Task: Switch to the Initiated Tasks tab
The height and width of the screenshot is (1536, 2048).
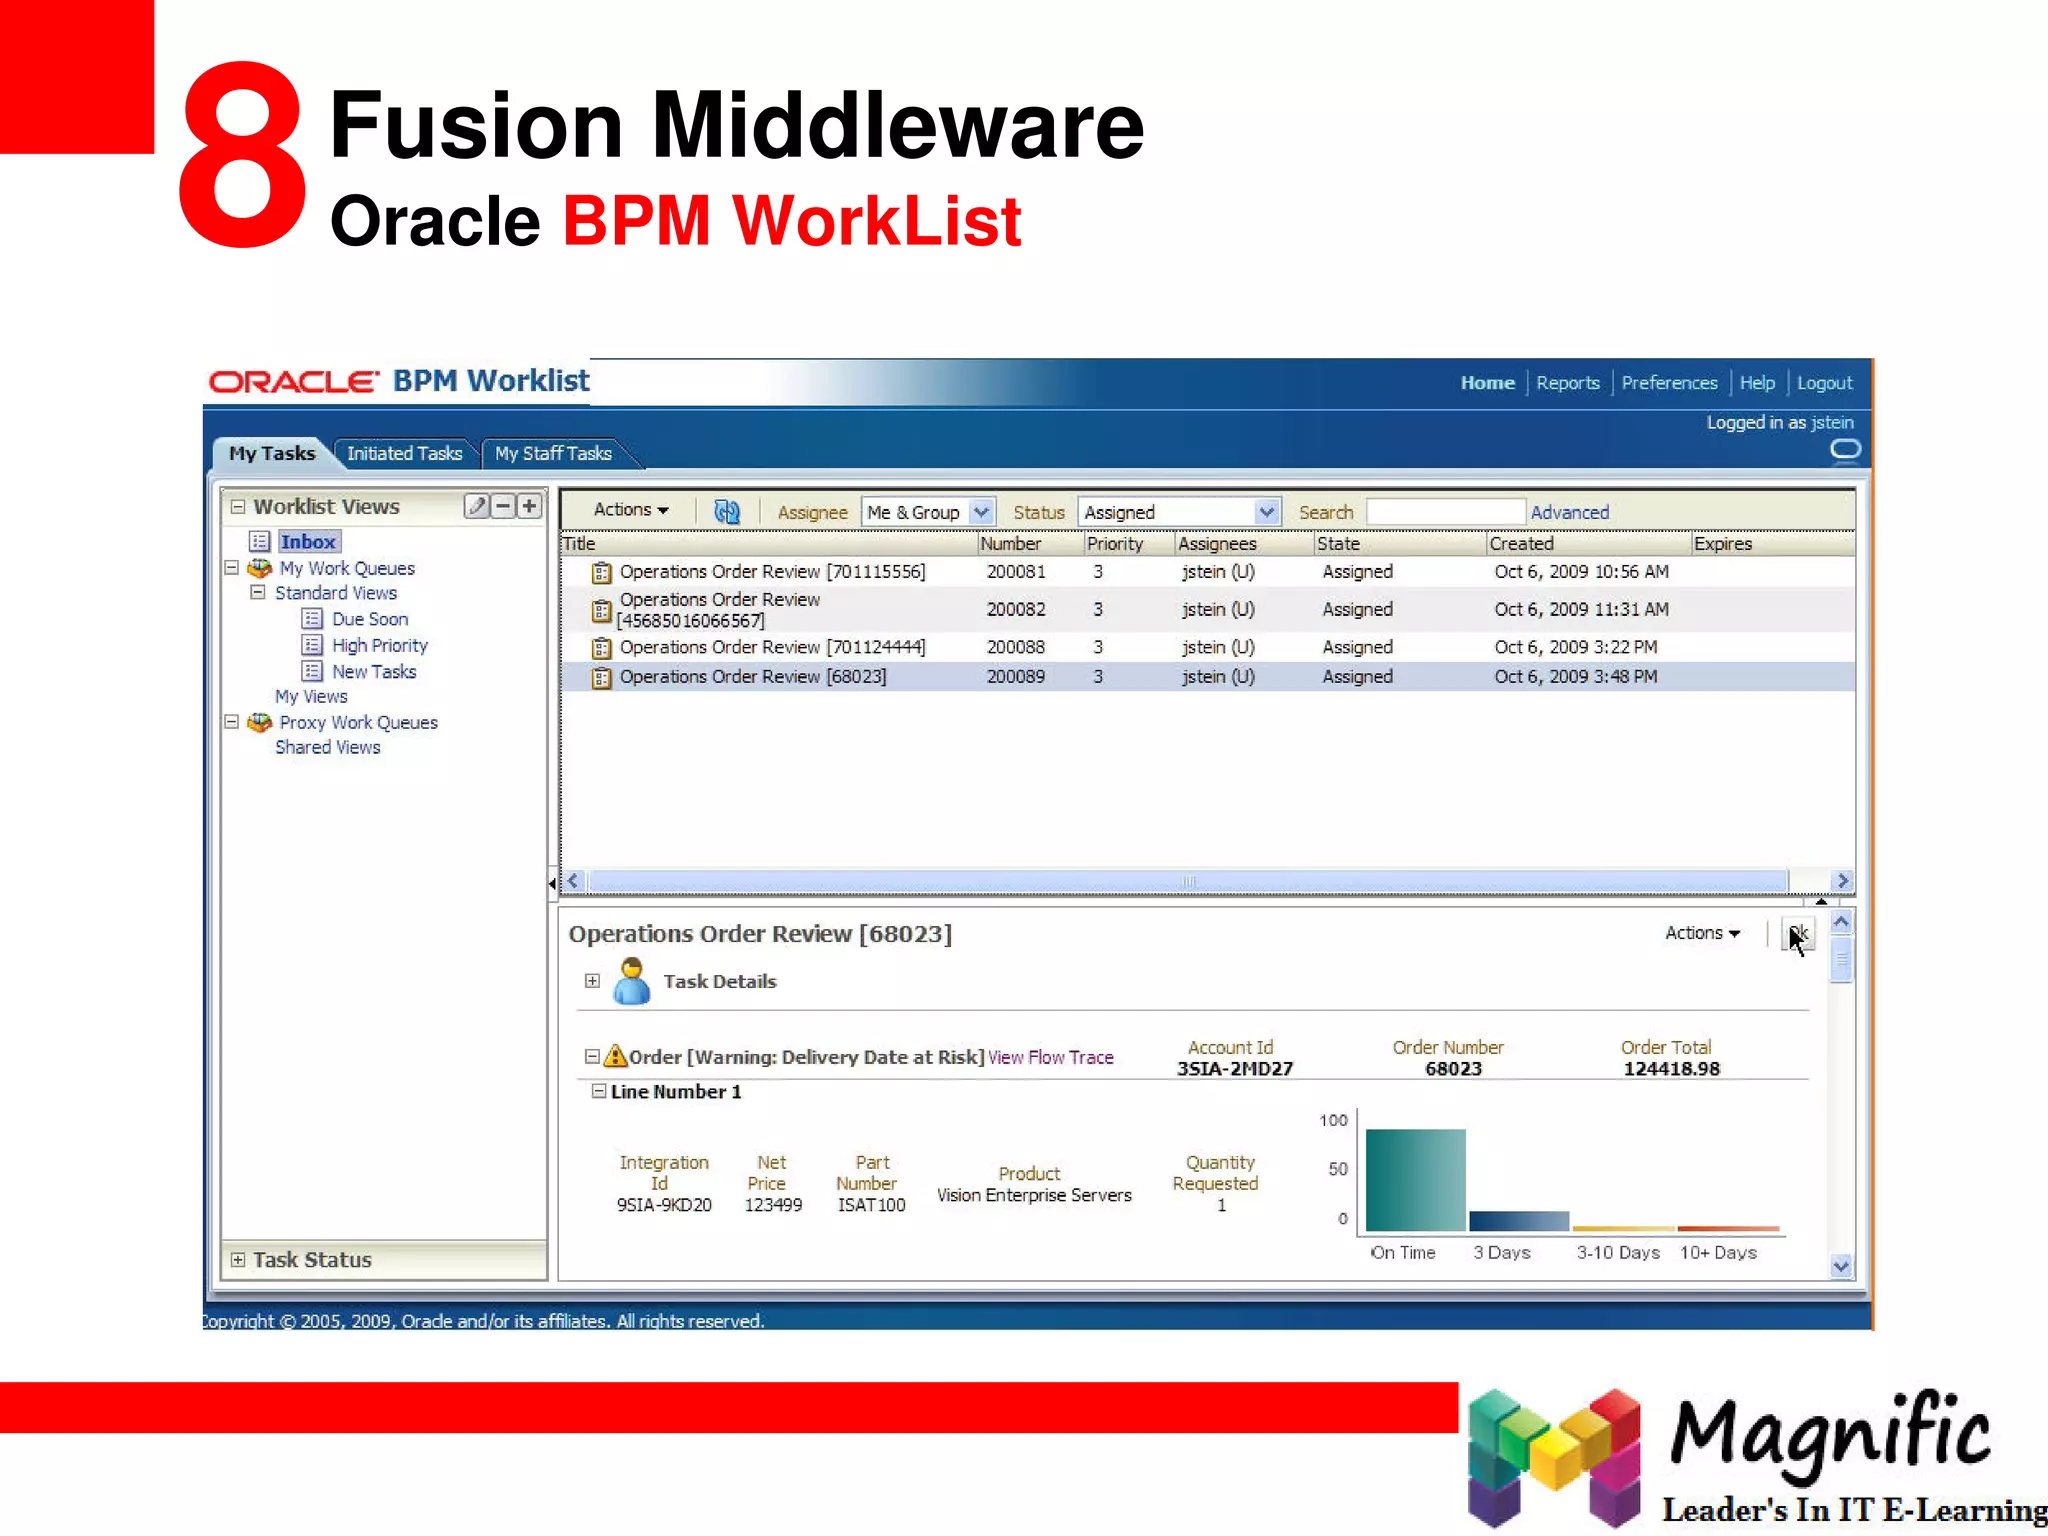Action: click(404, 453)
